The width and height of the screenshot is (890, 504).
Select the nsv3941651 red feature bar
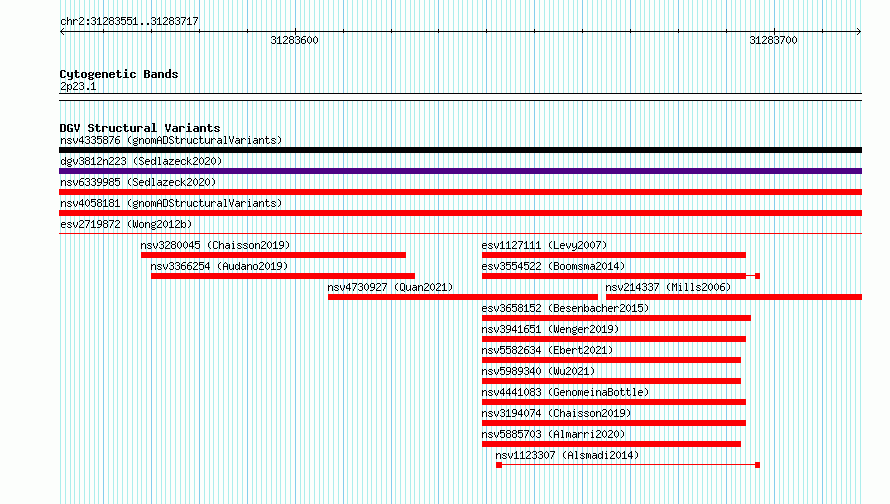coord(614,339)
